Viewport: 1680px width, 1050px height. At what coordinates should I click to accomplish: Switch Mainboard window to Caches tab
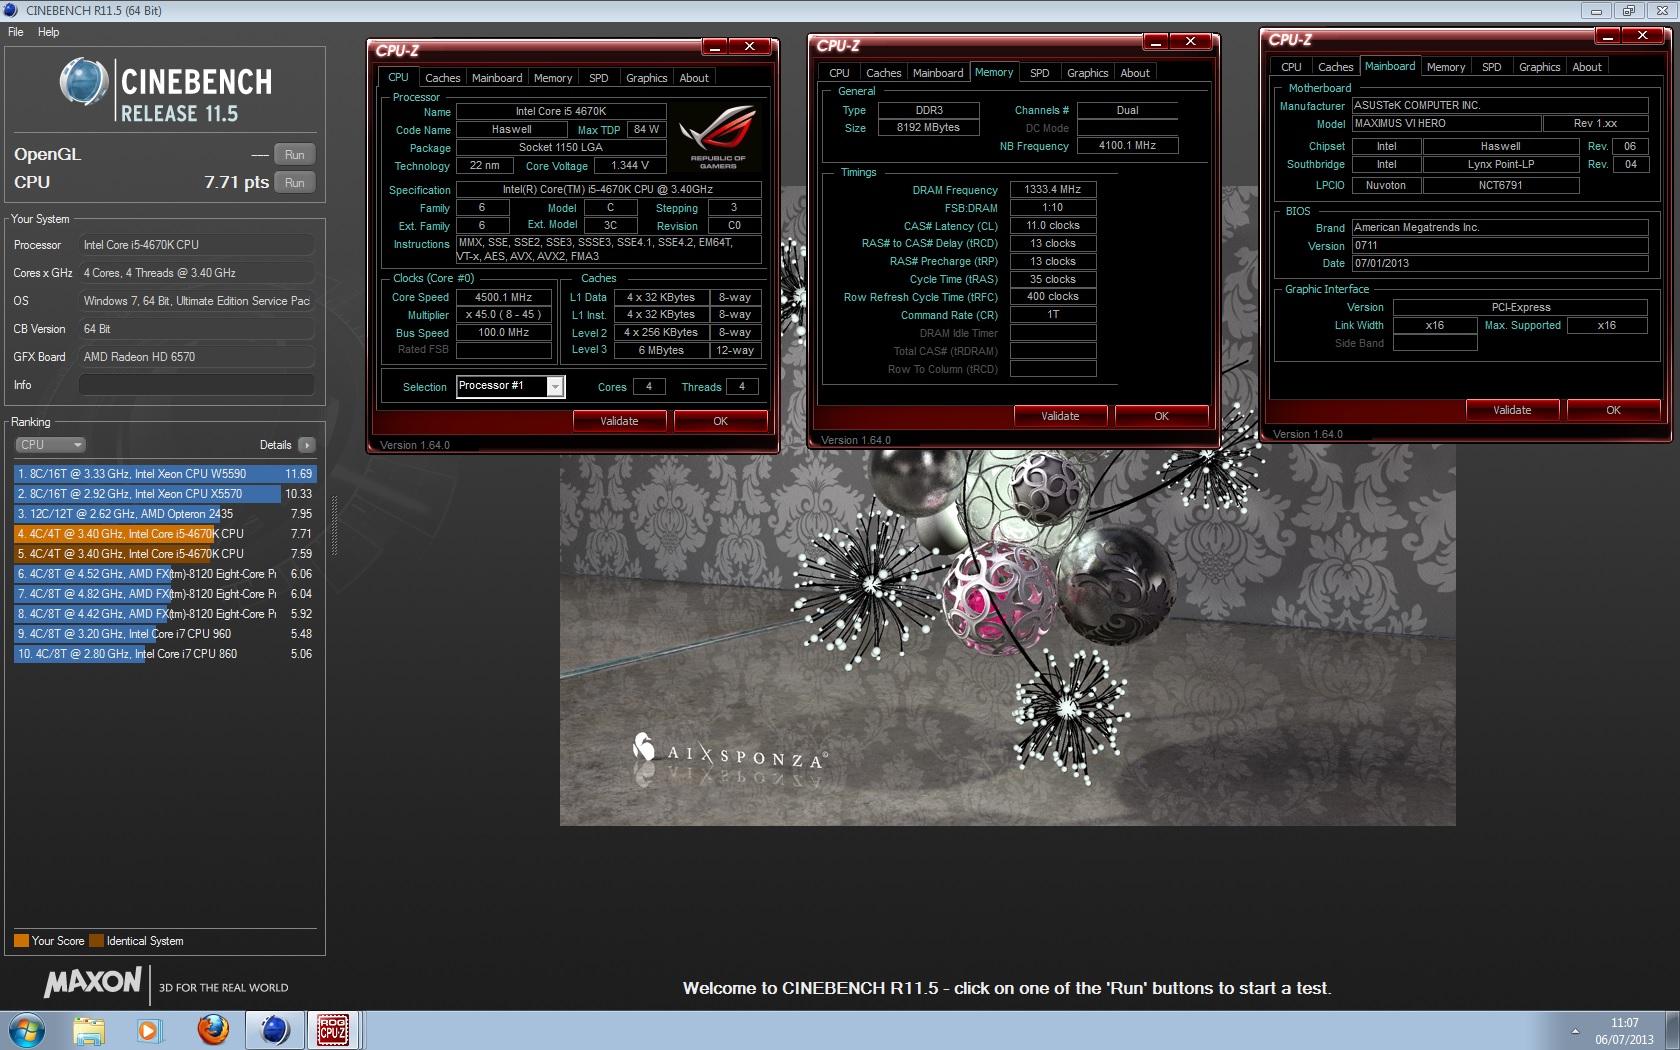1335,67
